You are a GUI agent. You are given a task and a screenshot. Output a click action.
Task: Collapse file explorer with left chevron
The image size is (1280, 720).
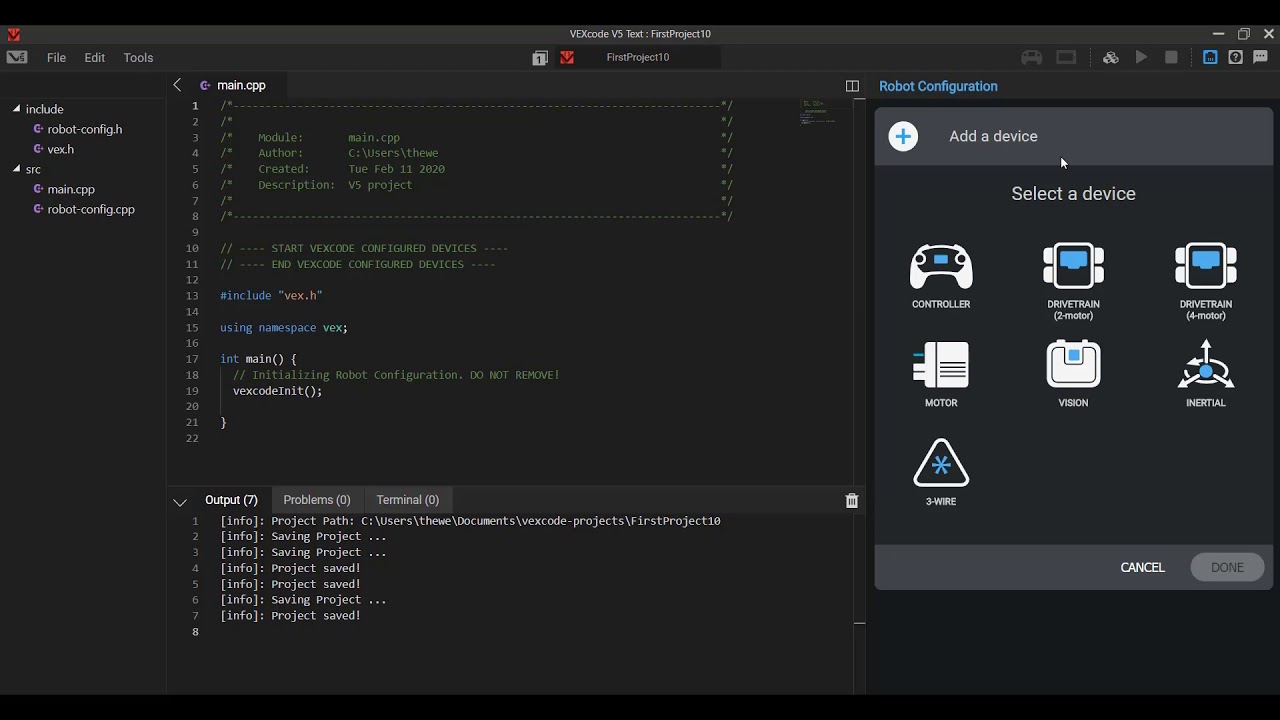click(177, 85)
